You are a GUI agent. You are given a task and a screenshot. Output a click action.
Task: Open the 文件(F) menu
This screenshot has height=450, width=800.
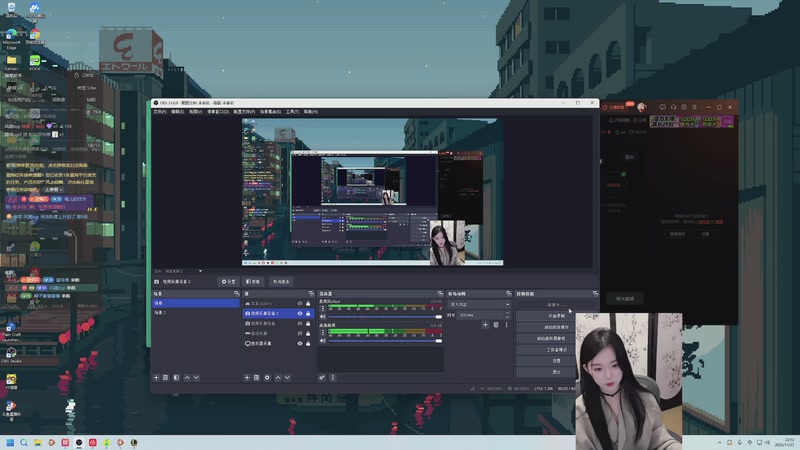[x=160, y=112]
